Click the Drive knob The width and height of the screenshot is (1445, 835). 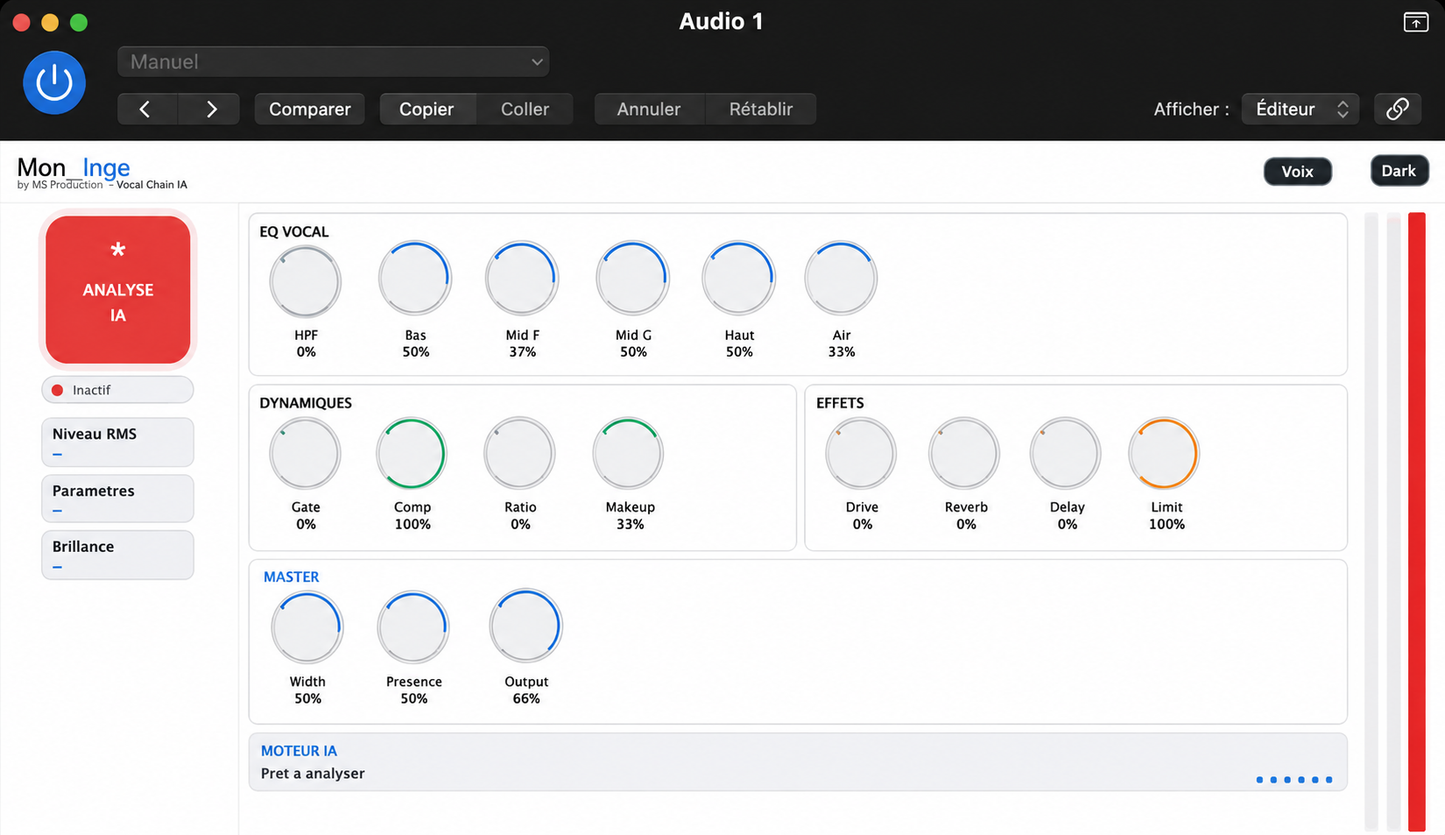pos(861,453)
